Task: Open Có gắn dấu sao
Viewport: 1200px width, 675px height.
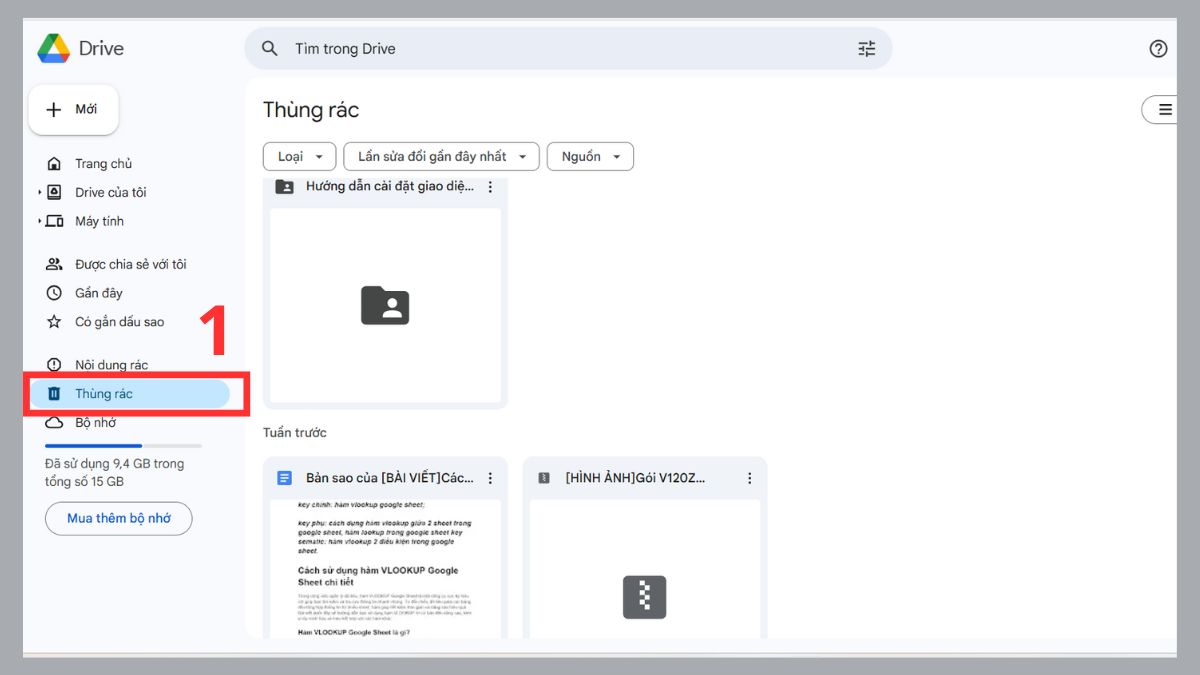Action: [119, 322]
